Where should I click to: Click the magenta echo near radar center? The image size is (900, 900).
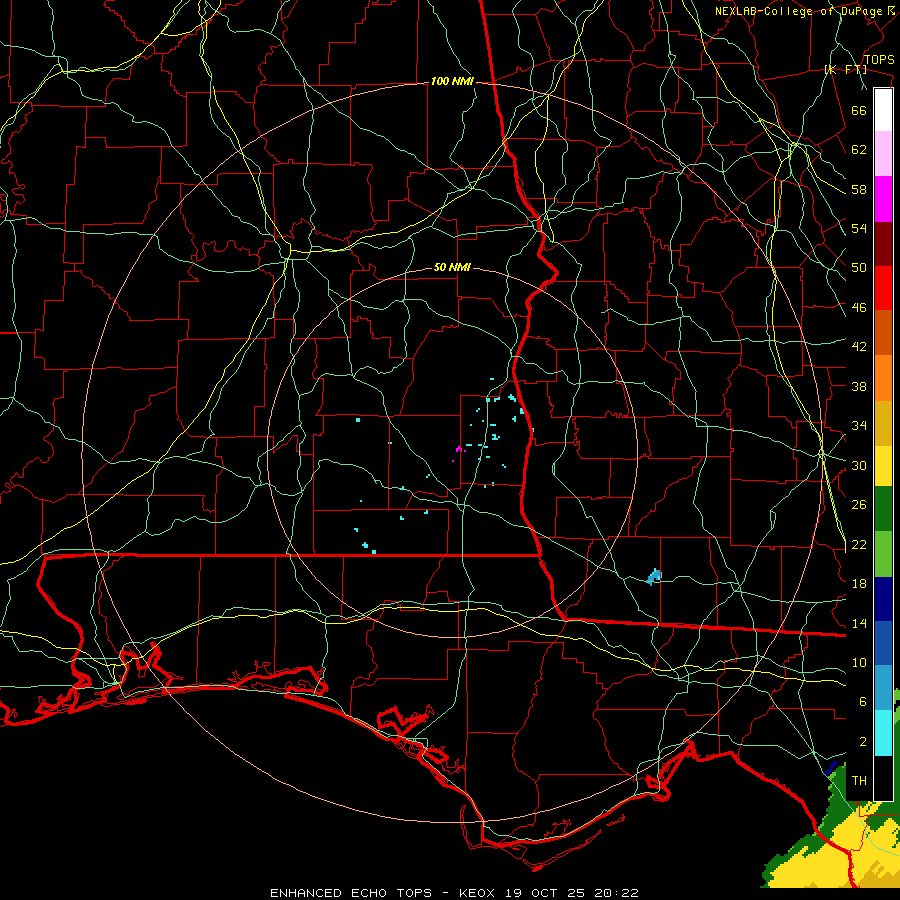click(459, 450)
